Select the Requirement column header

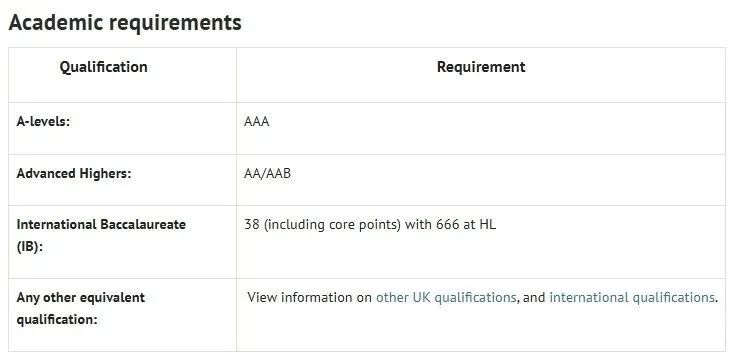coord(481,67)
